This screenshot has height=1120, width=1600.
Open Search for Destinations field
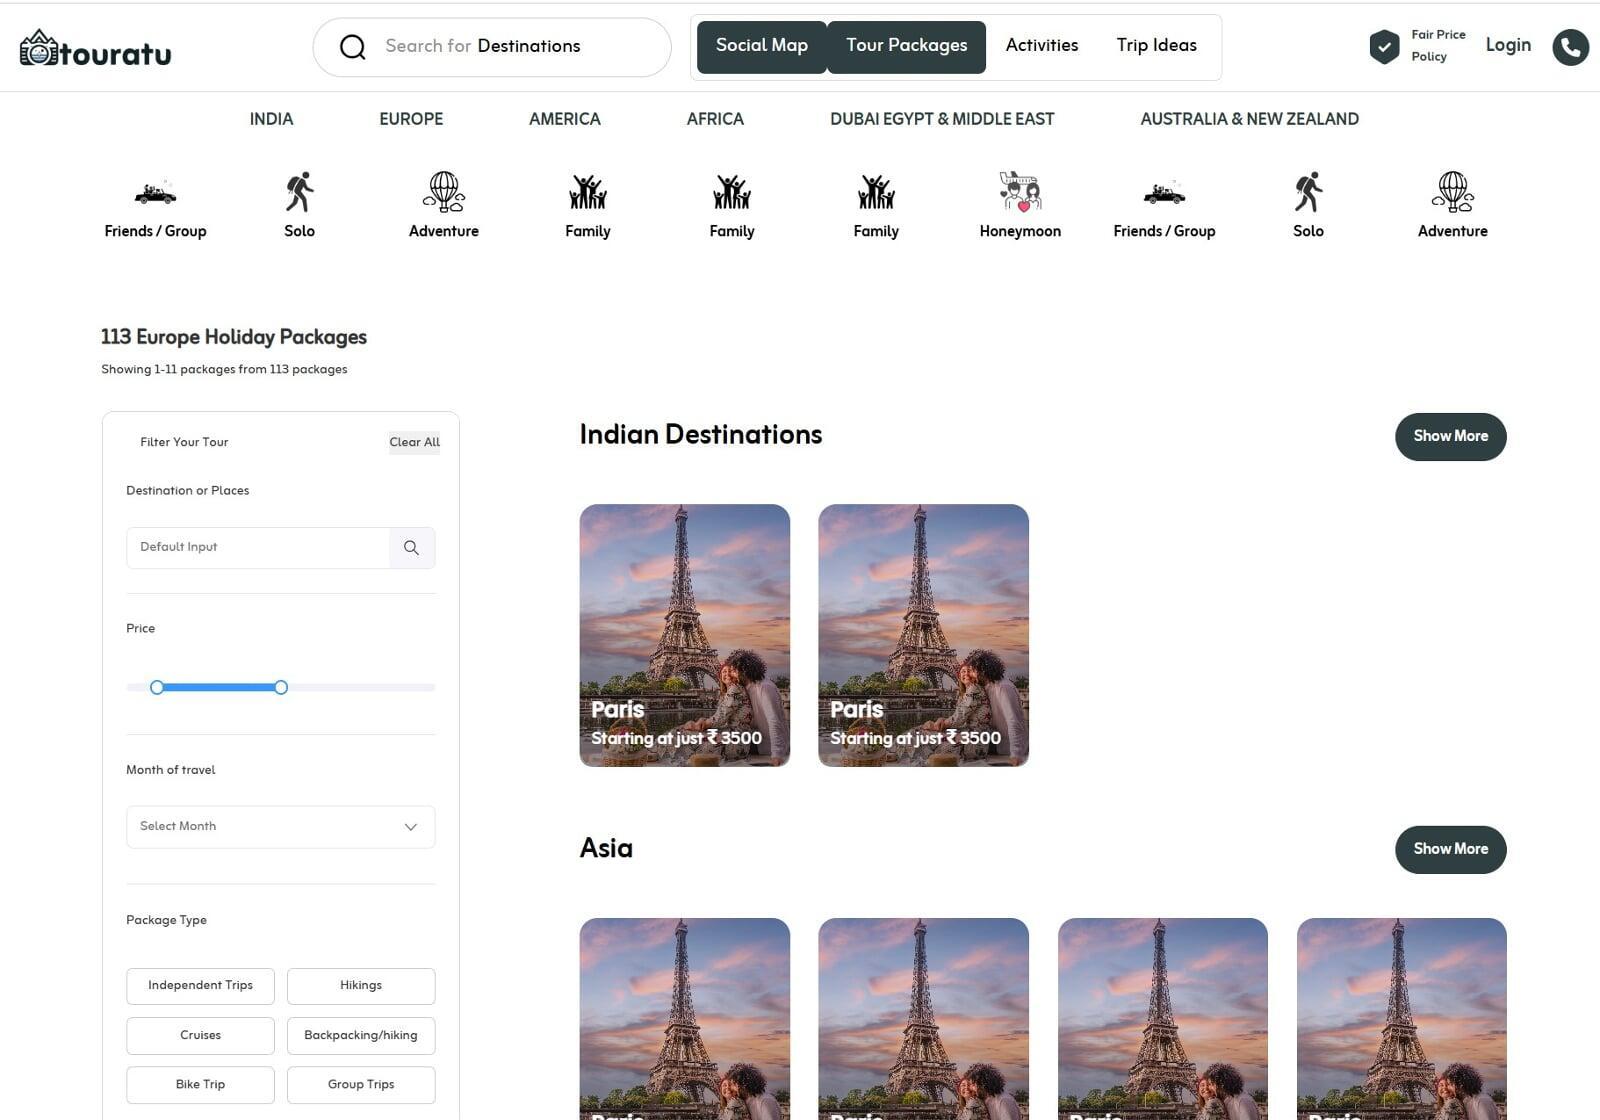click(x=492, y=47)
